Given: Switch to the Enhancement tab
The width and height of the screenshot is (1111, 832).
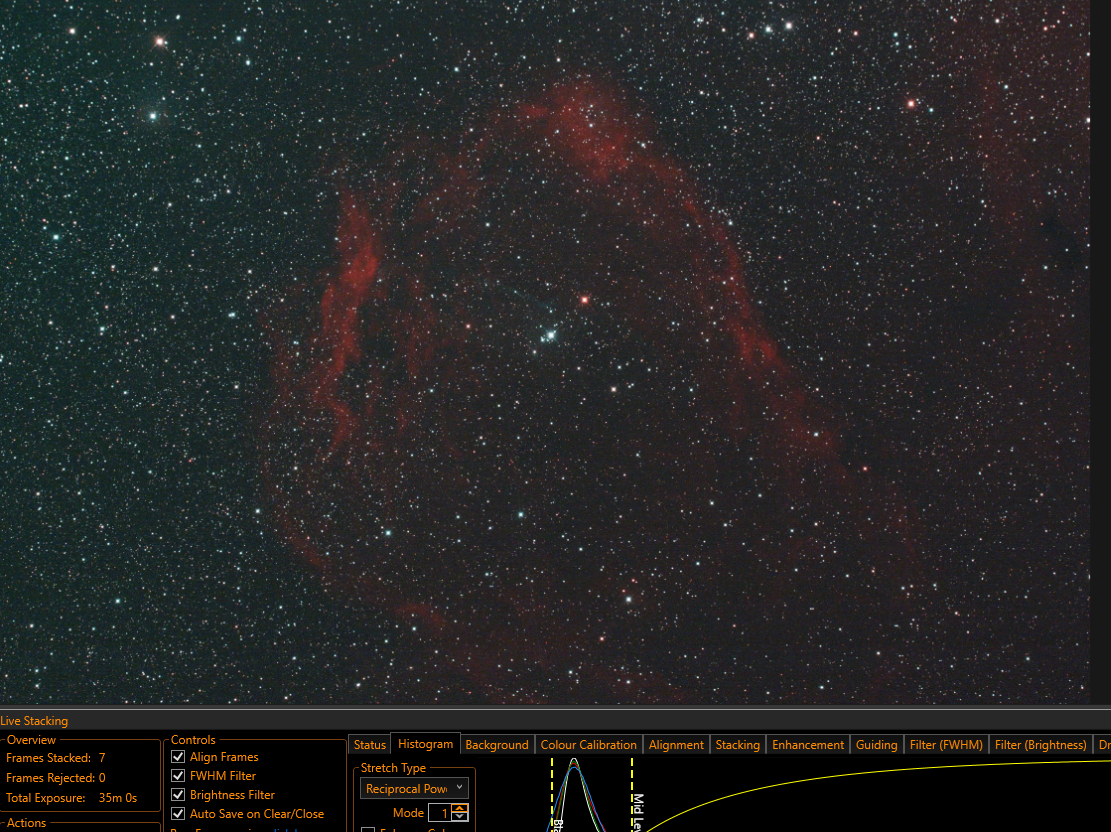Looking at the screenshot, I should coord(808,745).
